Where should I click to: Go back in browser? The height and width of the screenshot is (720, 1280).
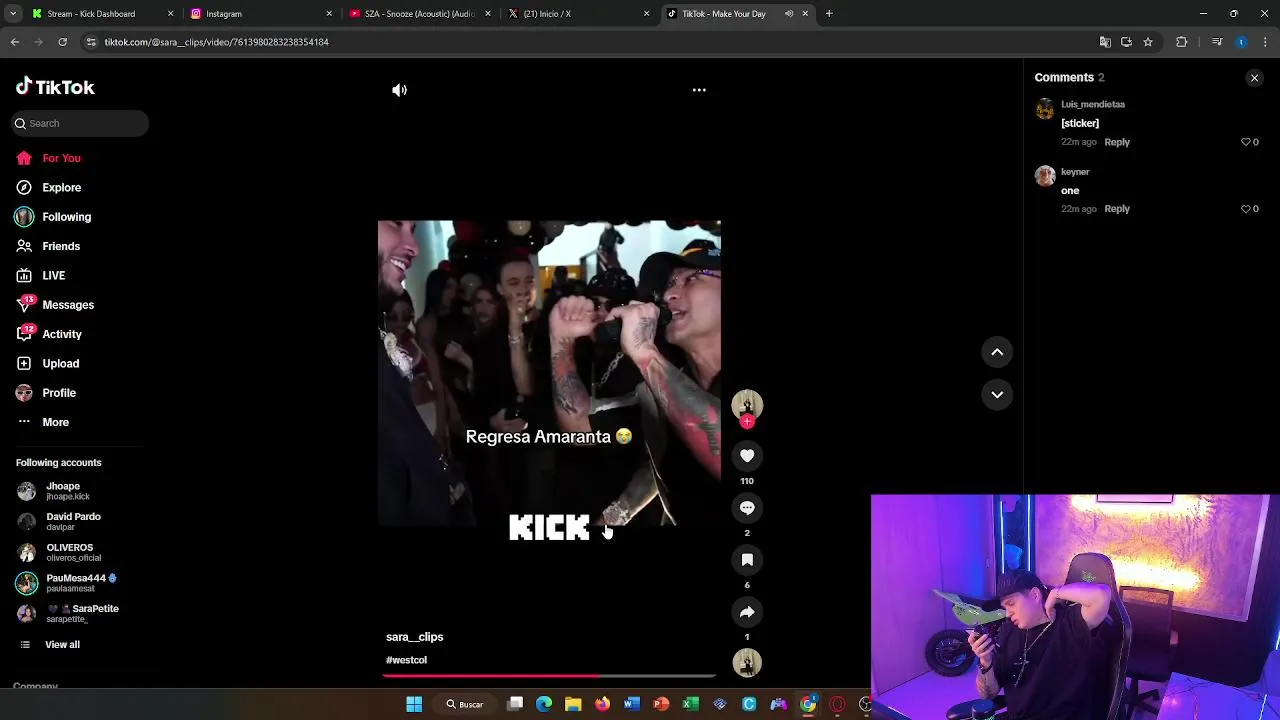tap(15, 42)
